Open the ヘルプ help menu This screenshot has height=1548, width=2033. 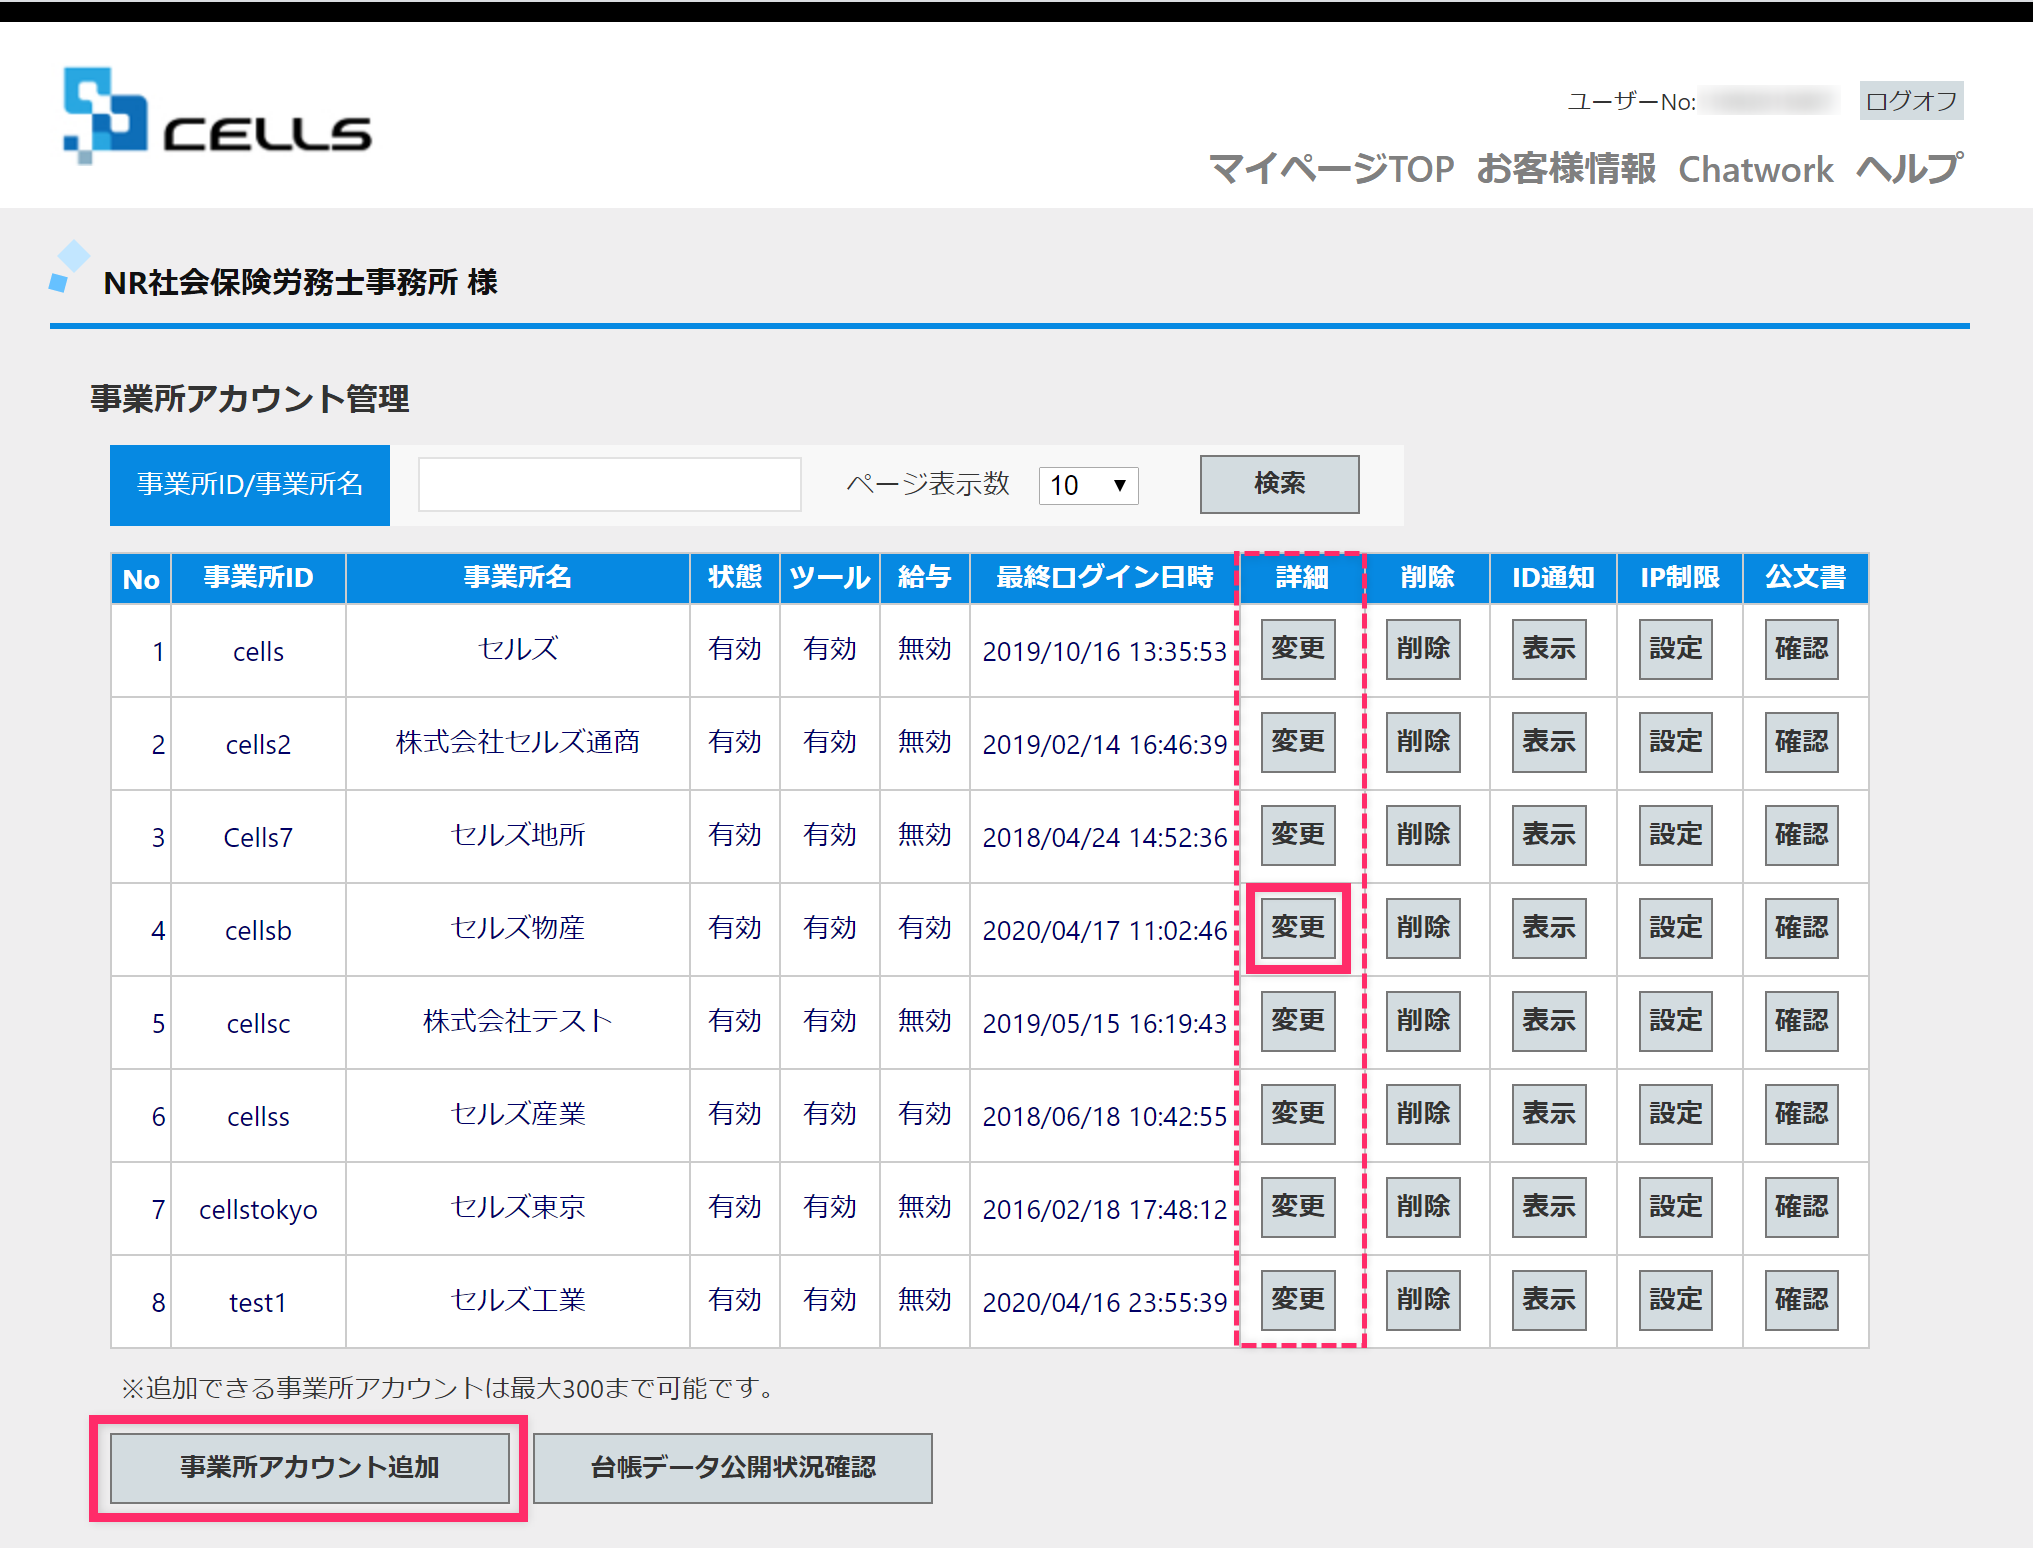click(1909, 169)
